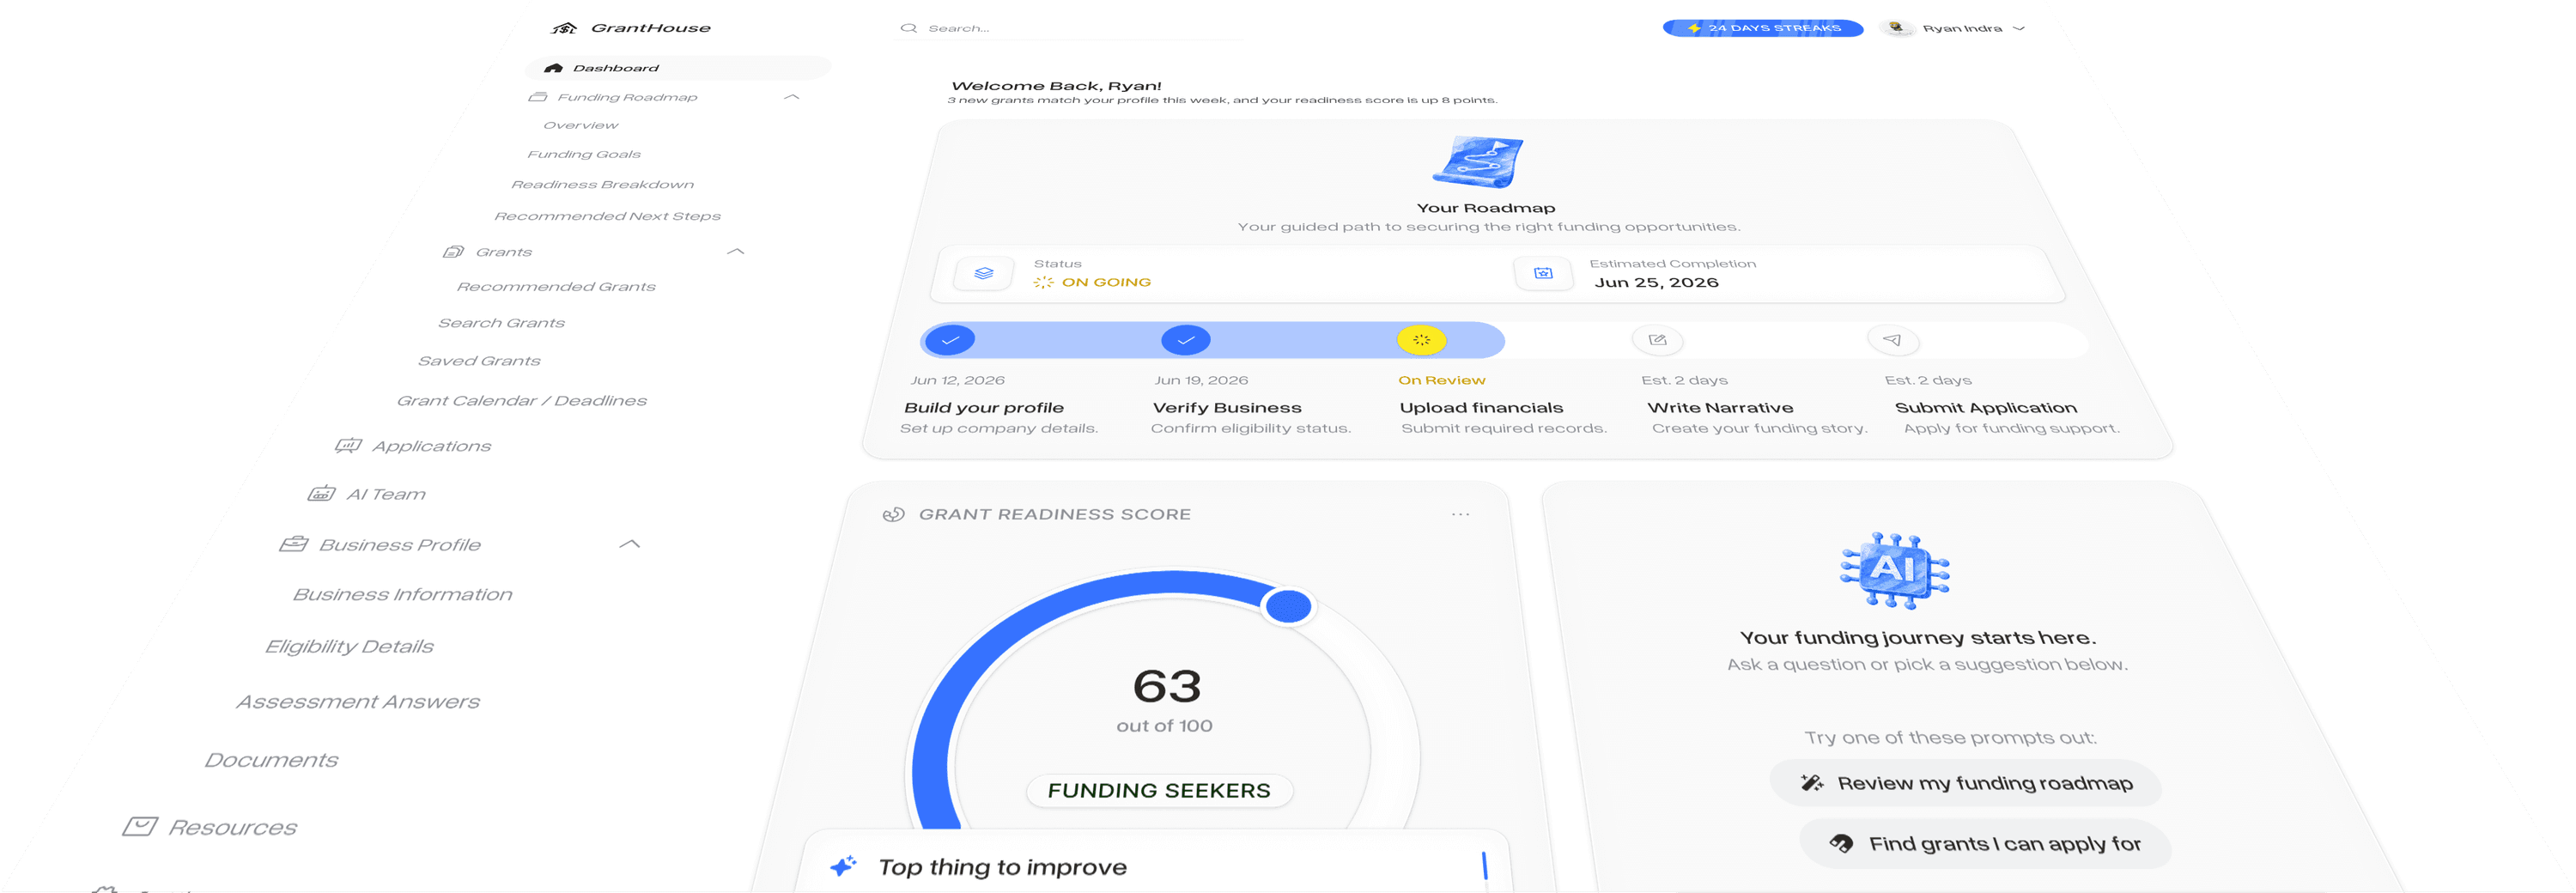Click the Submit Application send icon

(x=1892, y=341)
